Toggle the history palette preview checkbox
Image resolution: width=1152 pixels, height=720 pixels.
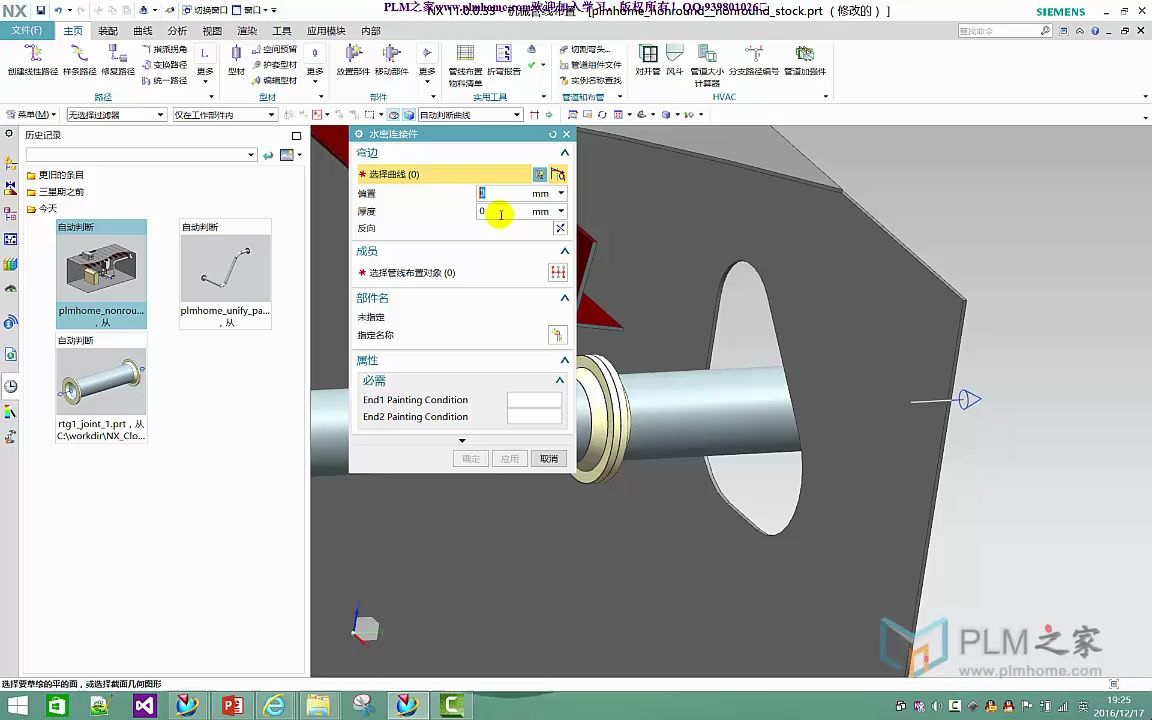click(296, 135)
